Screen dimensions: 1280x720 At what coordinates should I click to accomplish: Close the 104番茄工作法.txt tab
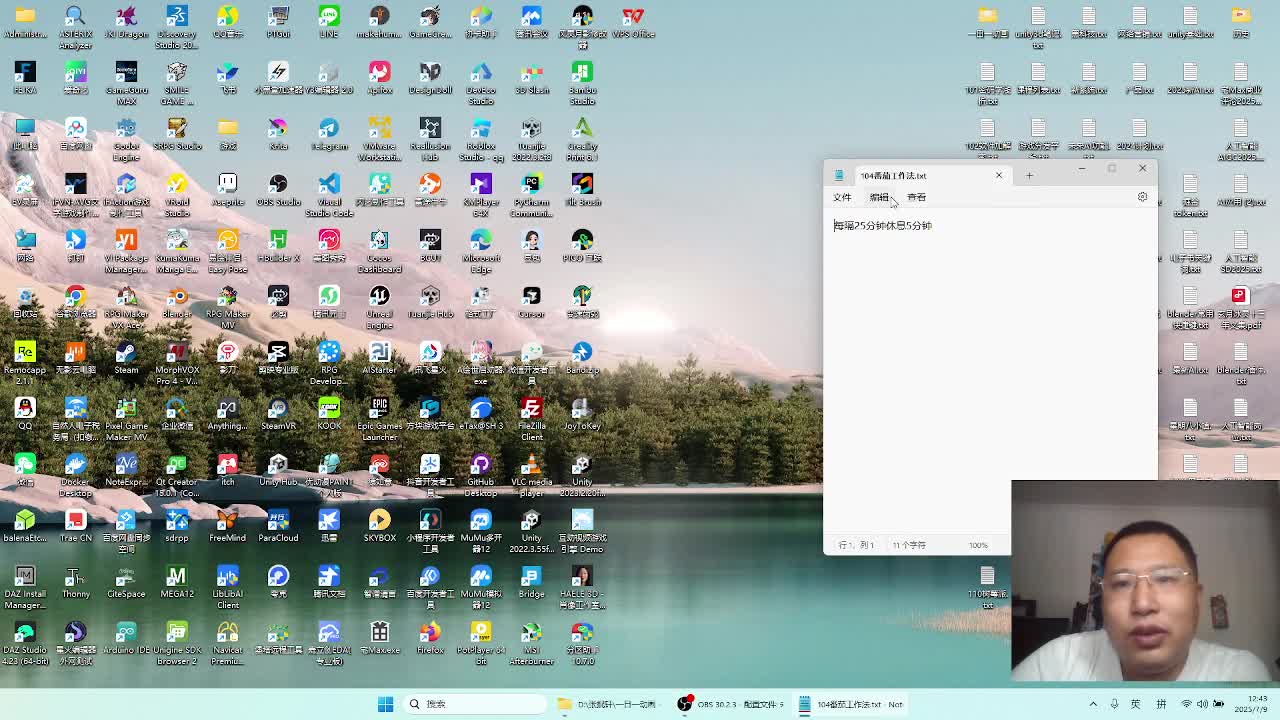click(998, 175)
